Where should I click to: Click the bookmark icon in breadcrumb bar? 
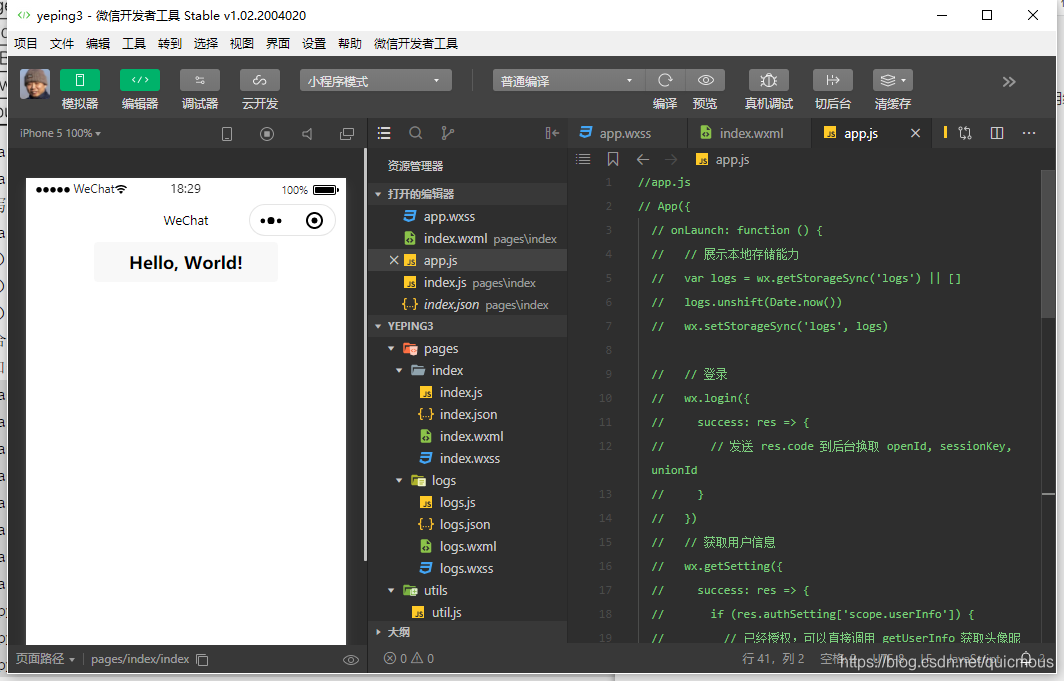613,159
